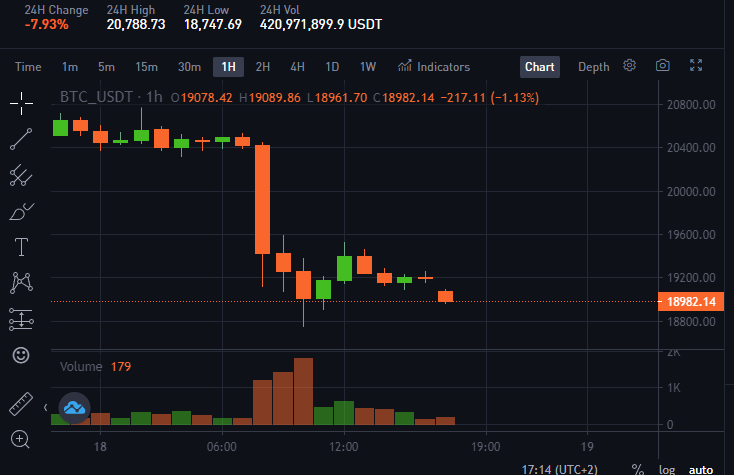Image resolution: width=734 pixels, height=475 pixels.
Task: Toggle log price scale
Action: click(x=667, y=469)
